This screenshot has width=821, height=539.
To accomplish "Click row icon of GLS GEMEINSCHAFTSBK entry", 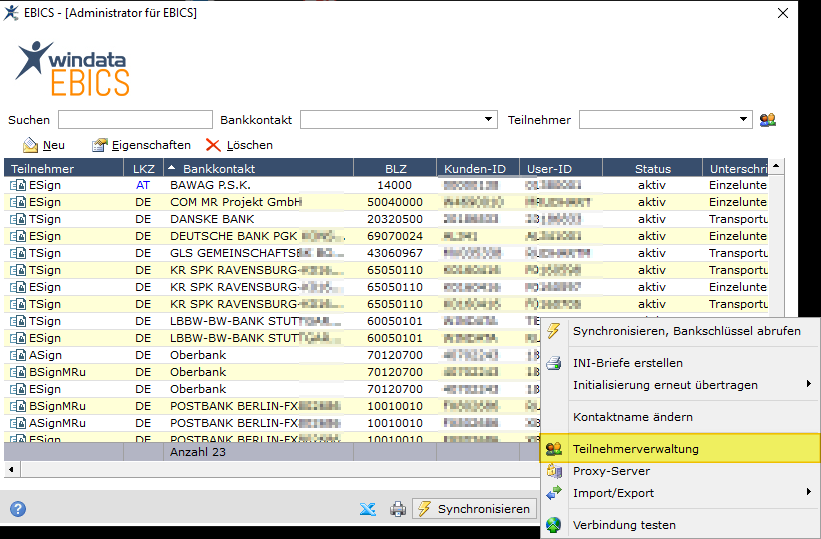I will (18, 253).
